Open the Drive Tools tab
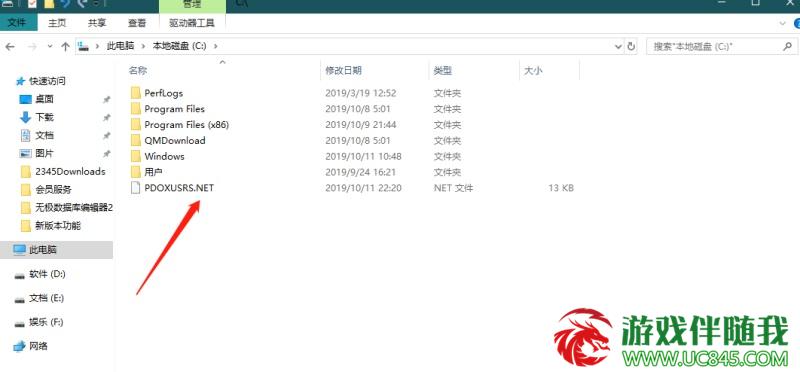800x372 pixels. (192, 23)
